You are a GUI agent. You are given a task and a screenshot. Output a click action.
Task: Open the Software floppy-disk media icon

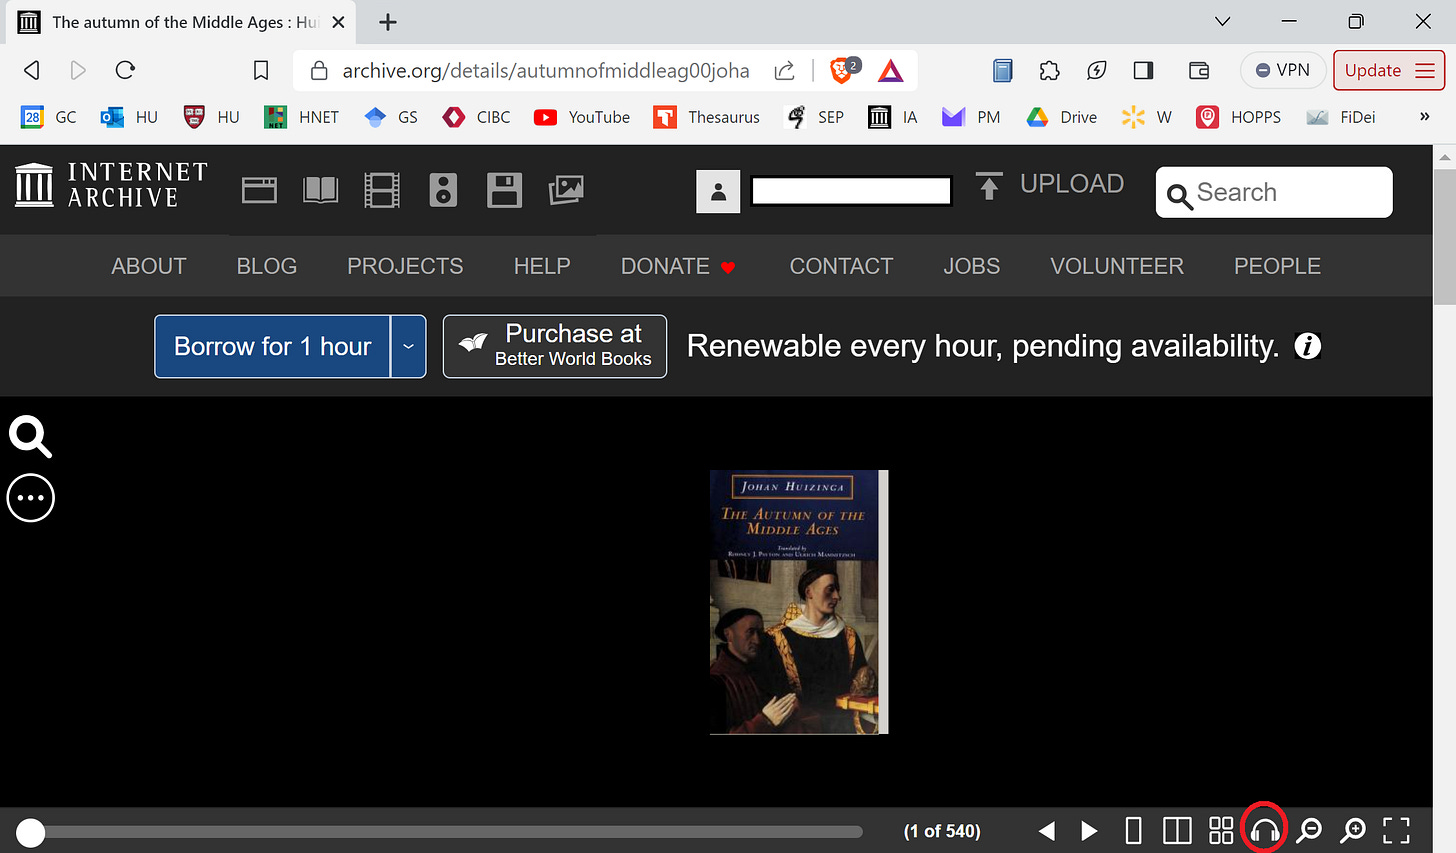[504, 190]
